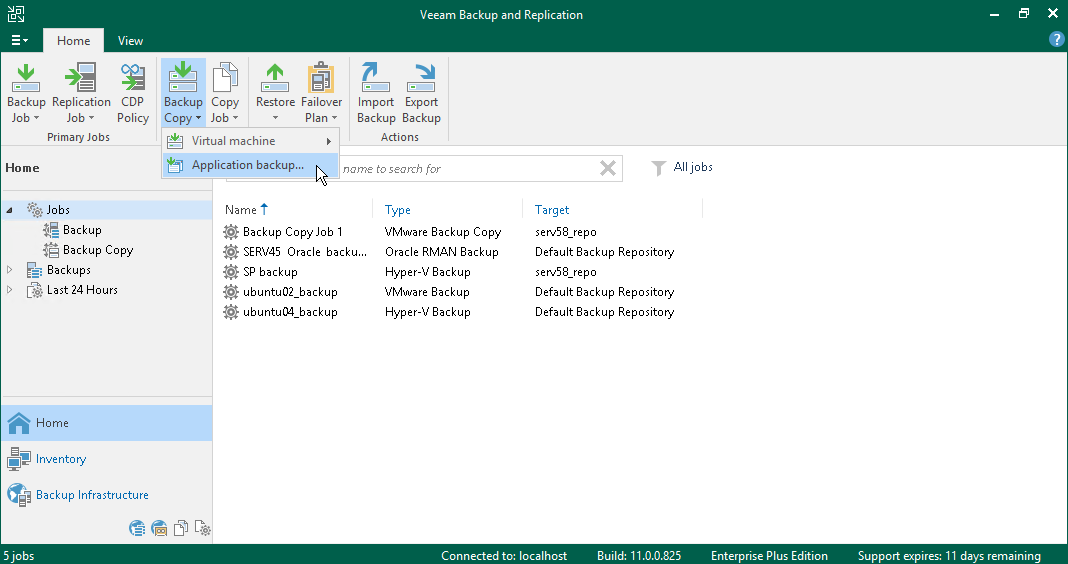Click VMware Backup Copy type cell
This screenshot has height=564, width=1068.
pyautogui.click(x=443, y=232)
